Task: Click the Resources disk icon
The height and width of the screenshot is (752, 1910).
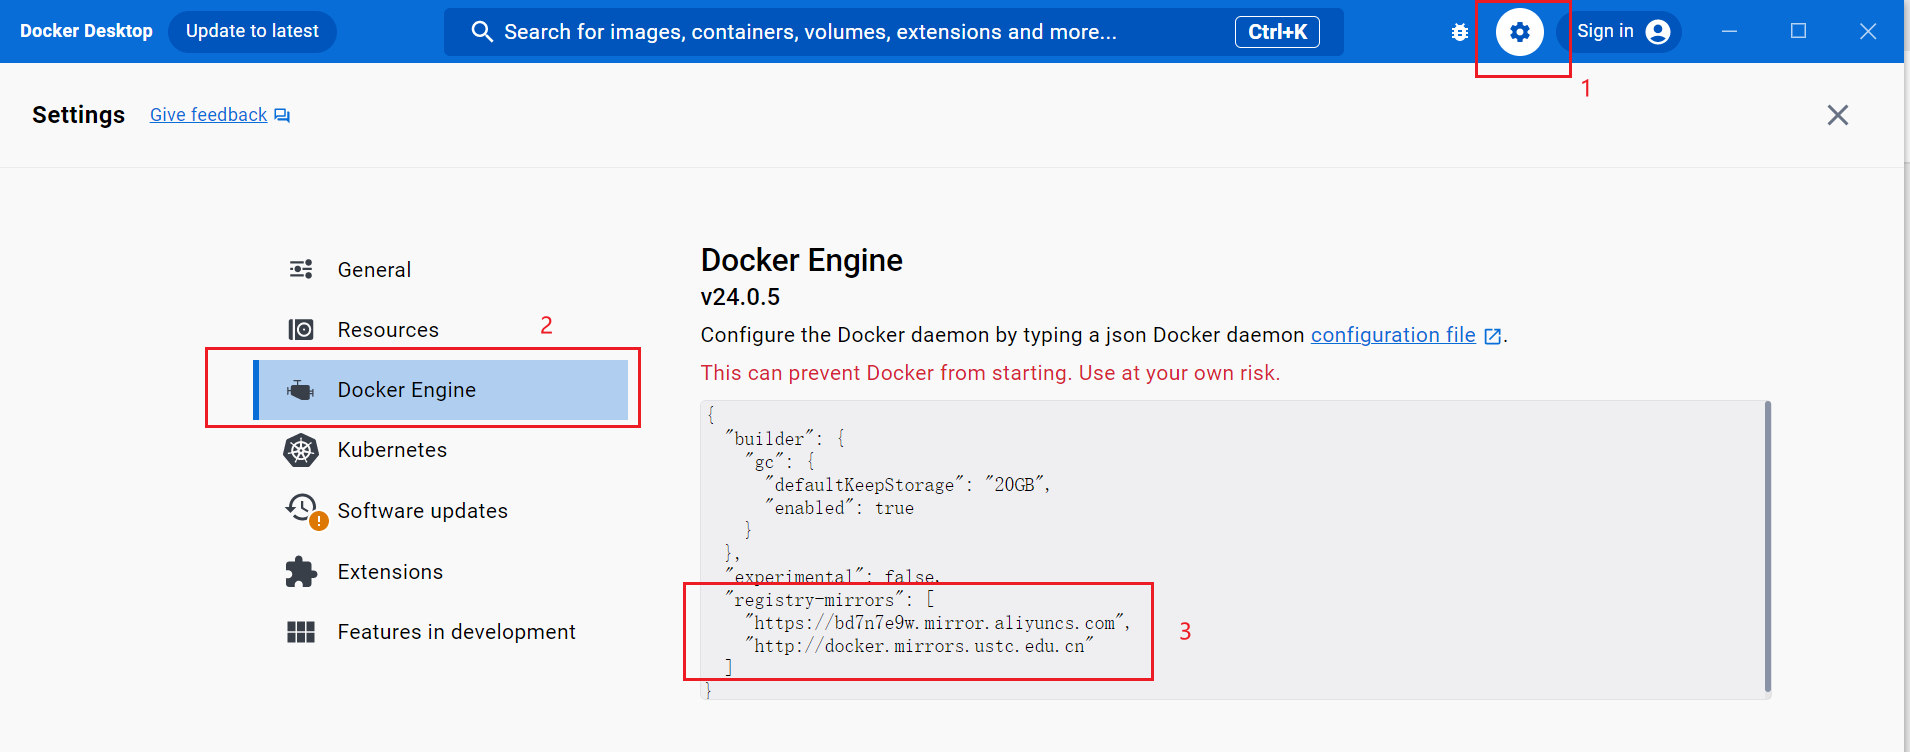Action: point(301,329)
